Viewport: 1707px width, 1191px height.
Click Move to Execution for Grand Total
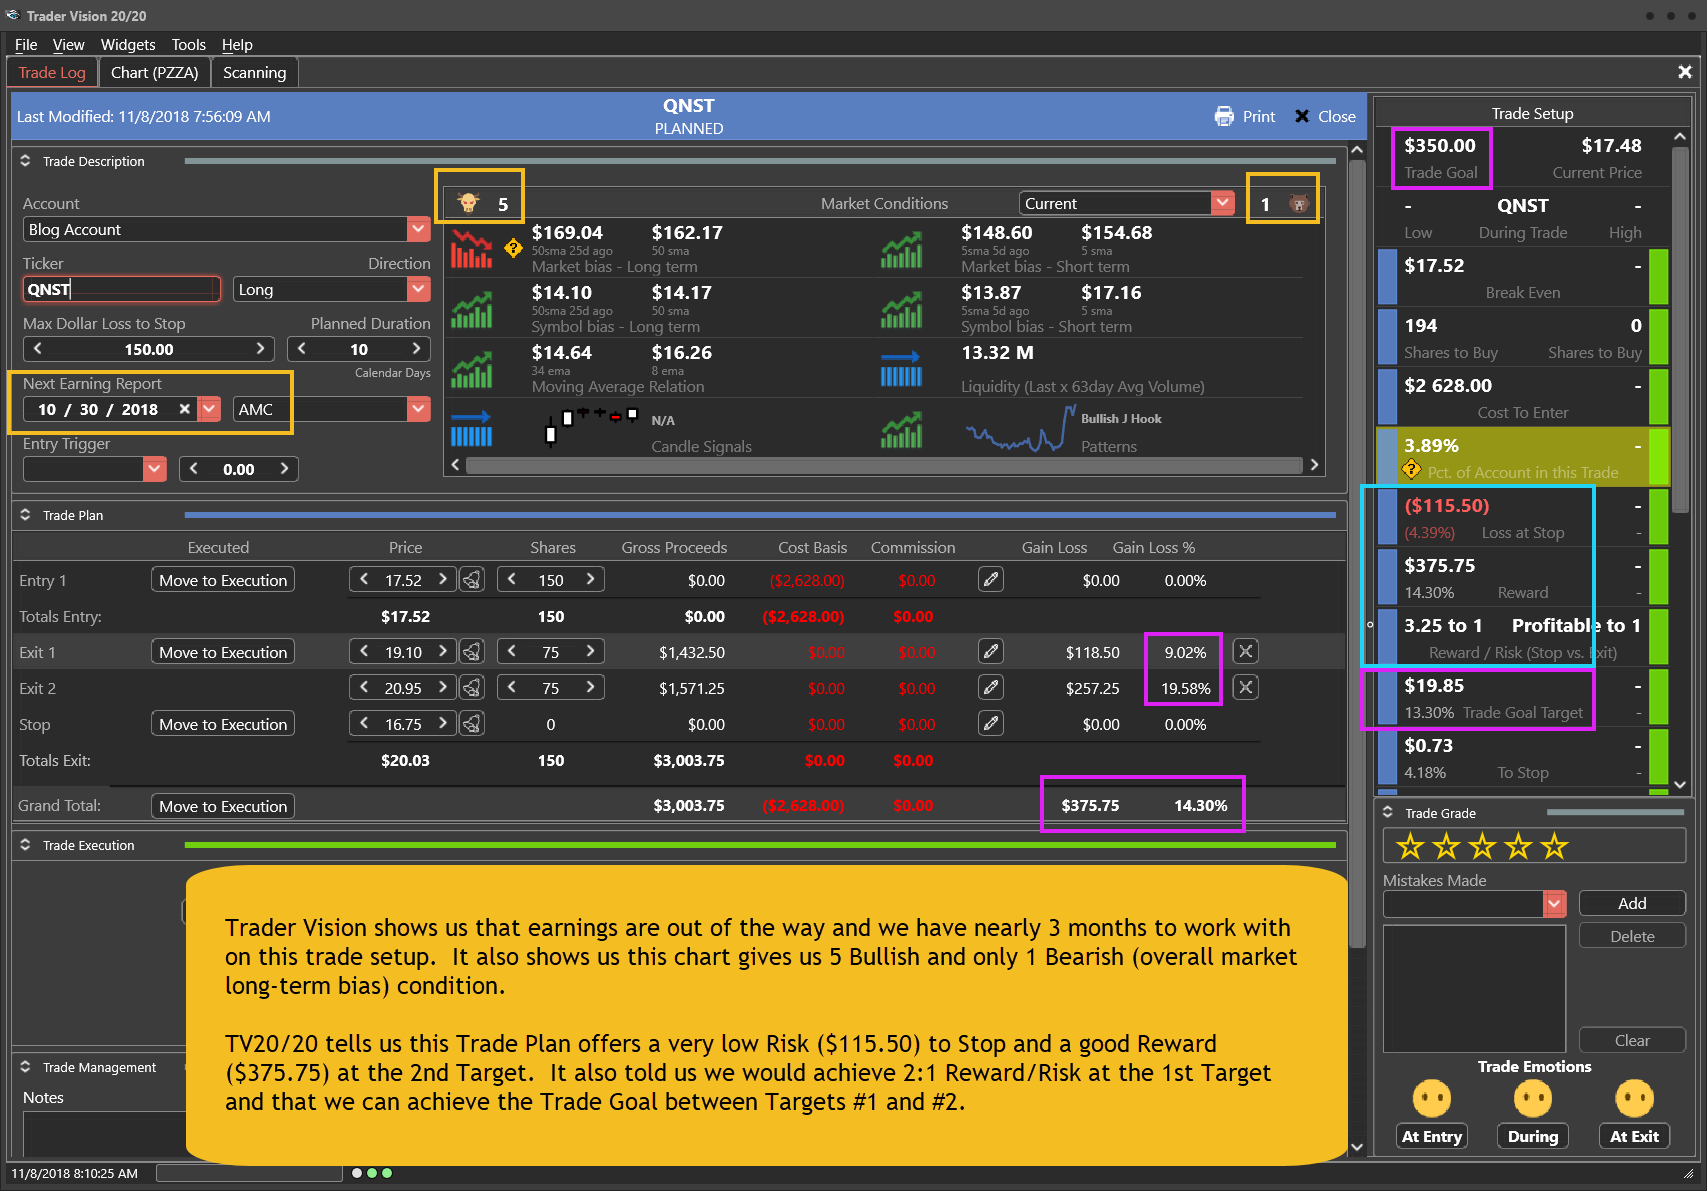pos(223,806)
